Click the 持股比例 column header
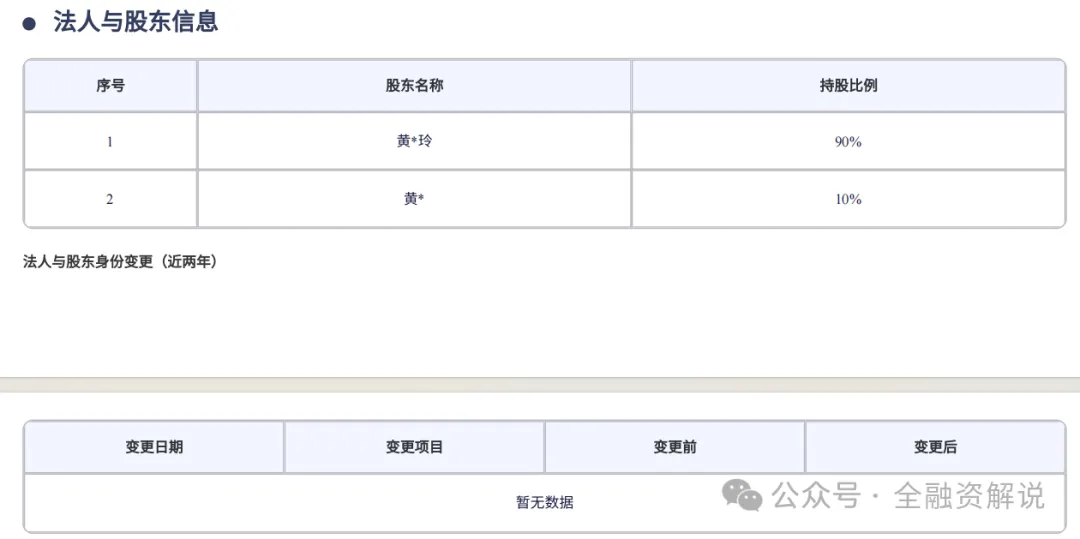Screen dimensions: 1080x539 [849, 86]
